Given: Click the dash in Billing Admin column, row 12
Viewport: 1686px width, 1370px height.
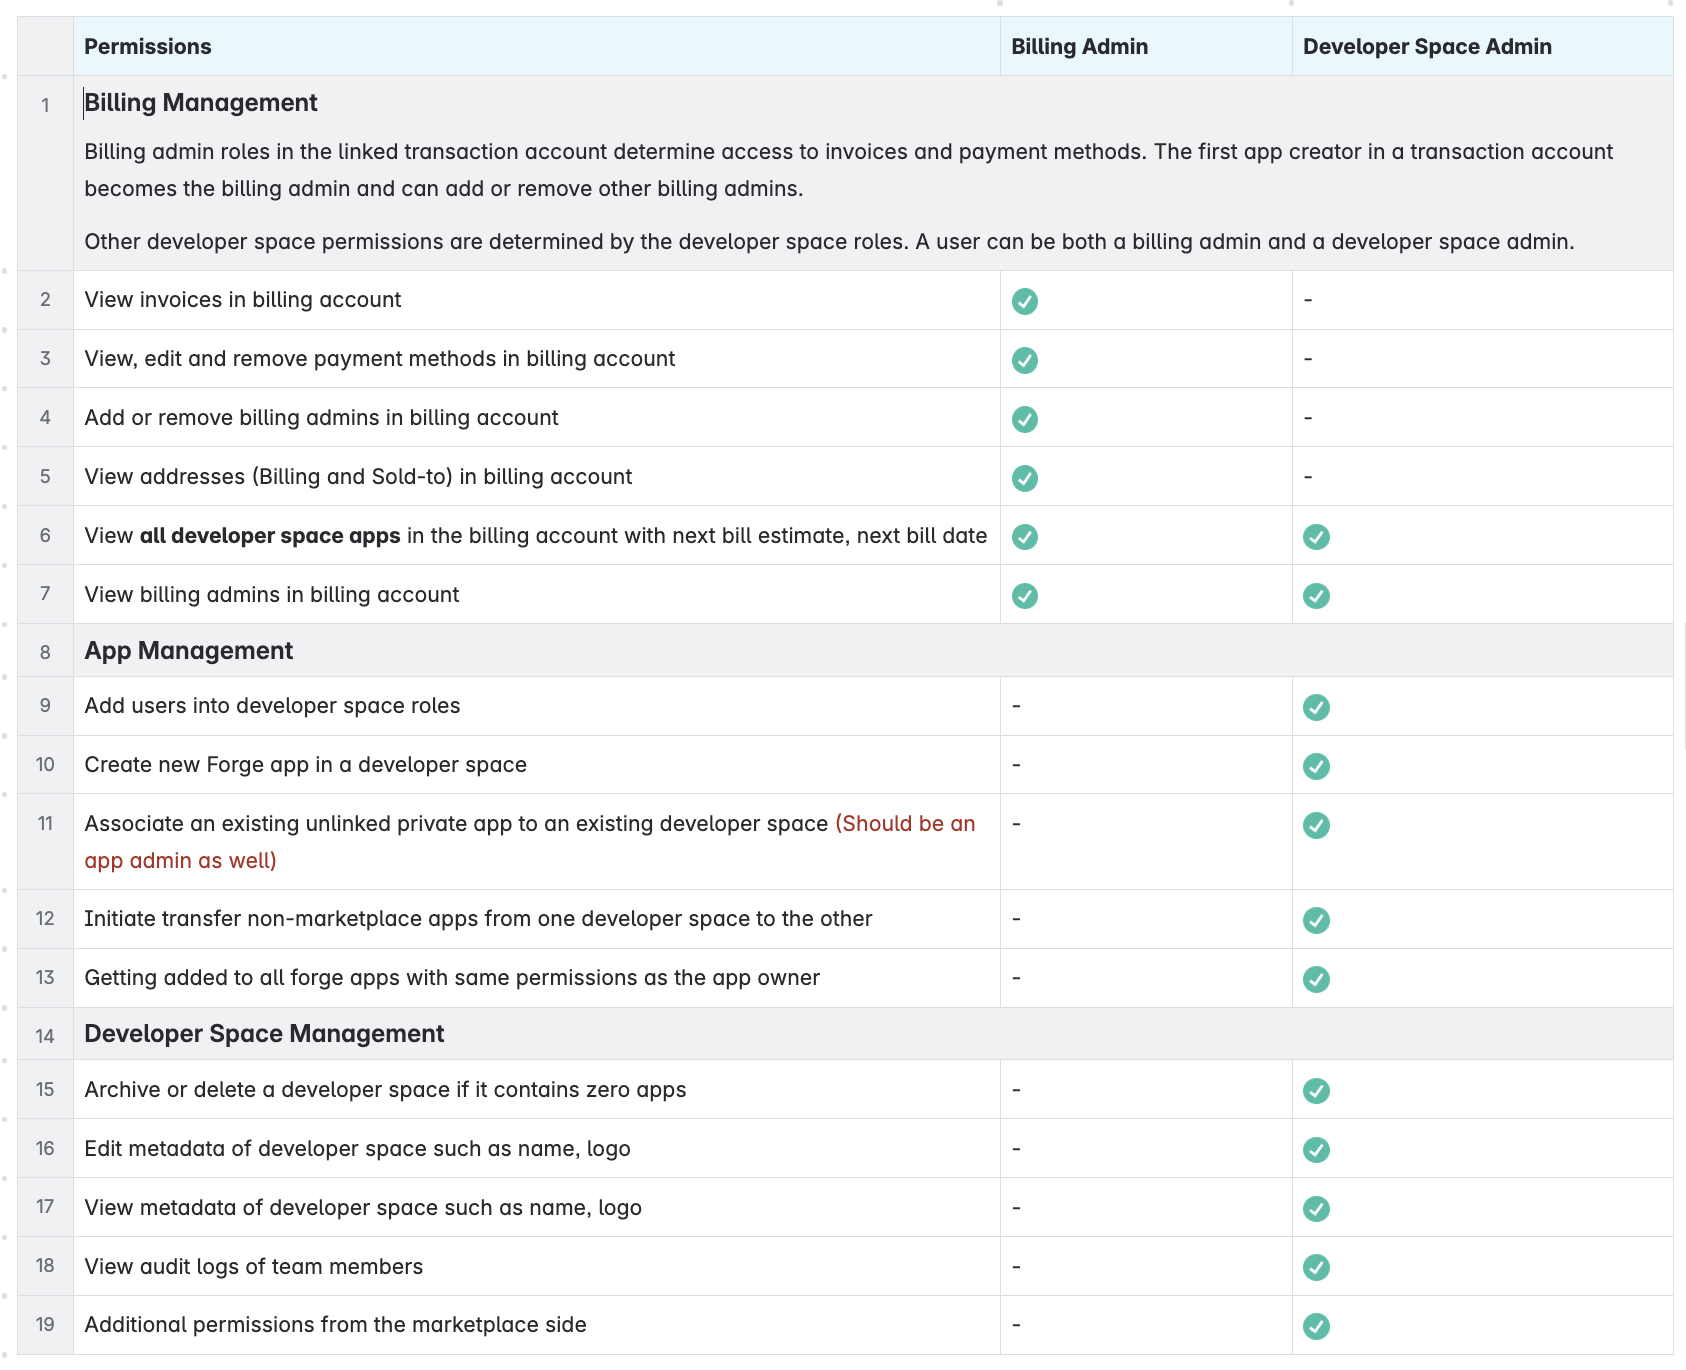Looking at the screenshot, I should tap(1016, 919).
